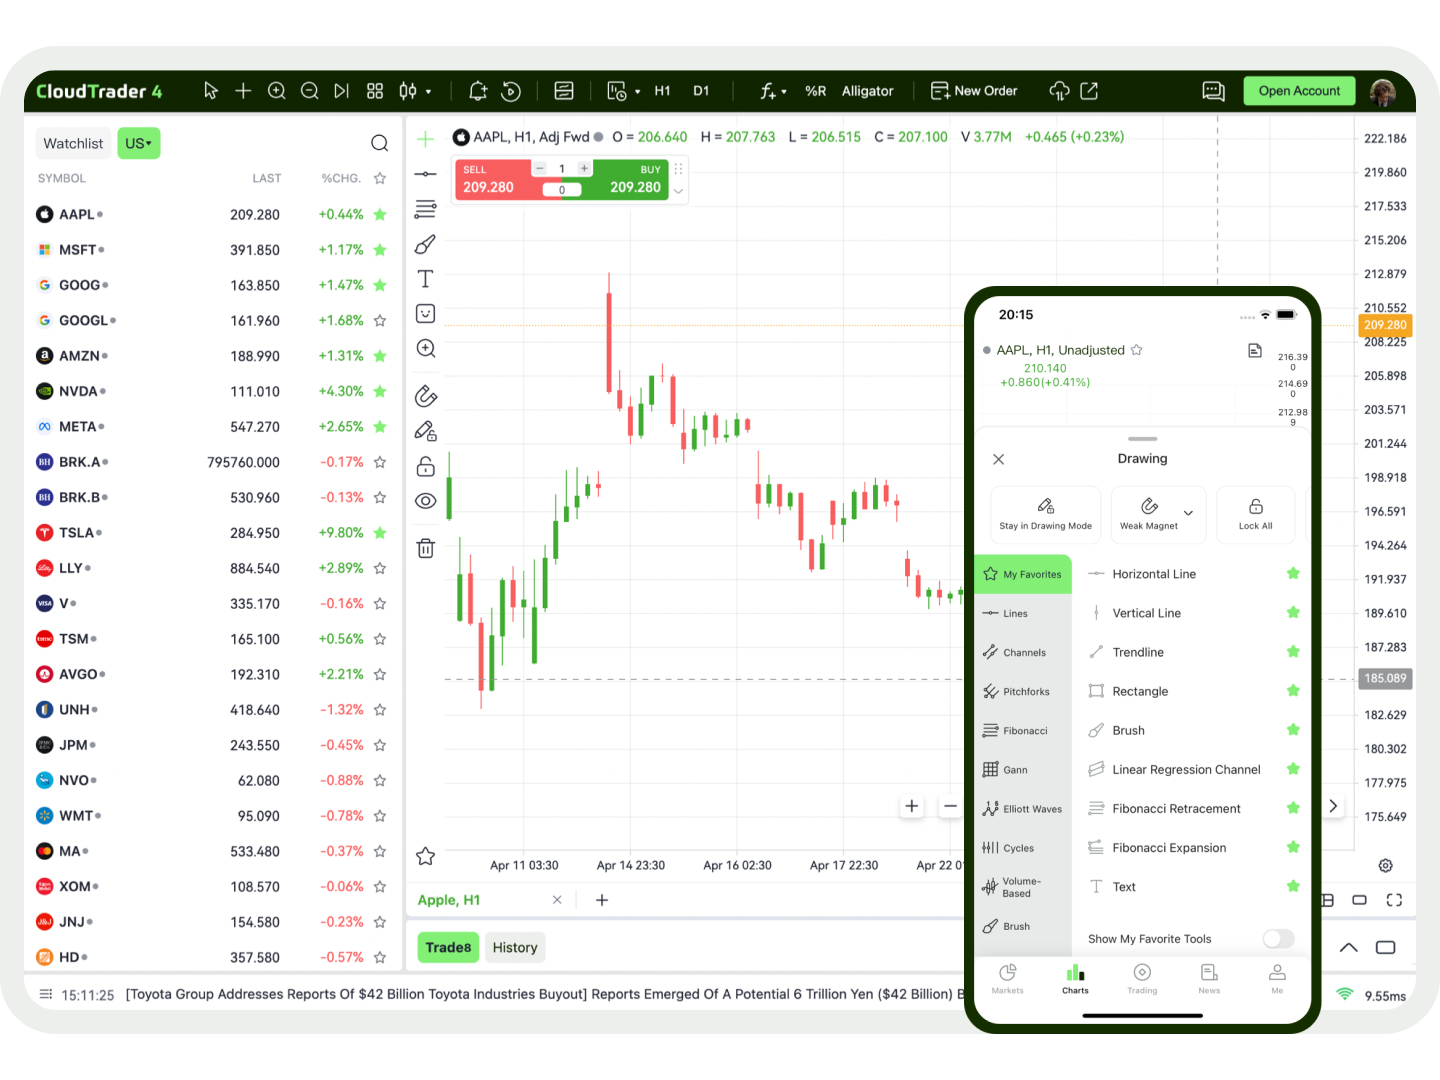This screenshot has height=1080, width=1440.
Task: Open the news list icon in toolbar
Action: (564, 91)
